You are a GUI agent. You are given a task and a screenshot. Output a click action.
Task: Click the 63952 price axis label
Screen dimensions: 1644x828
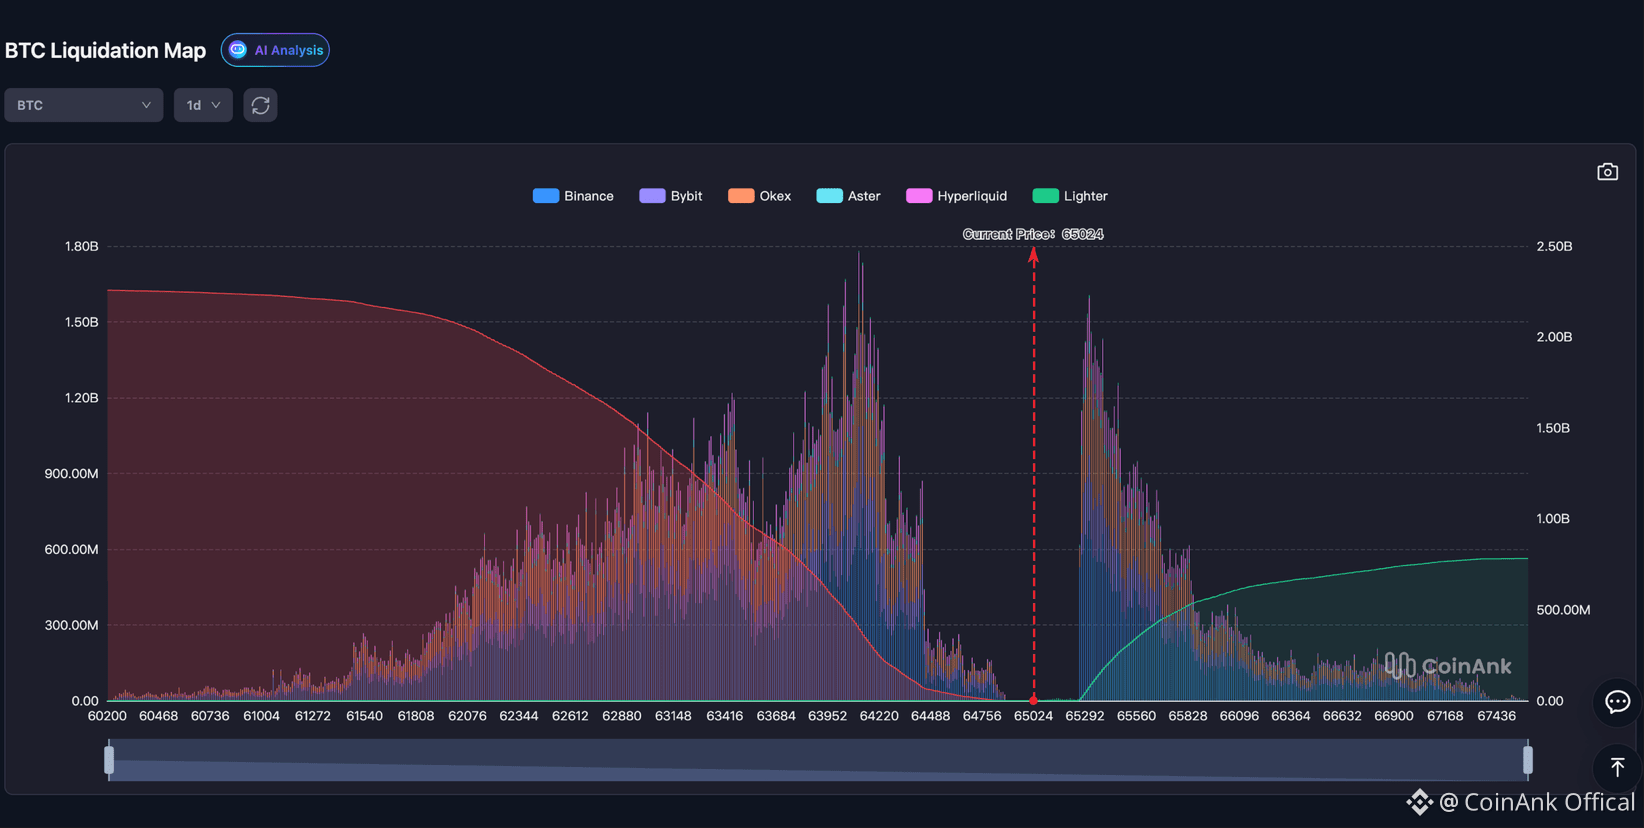(x=827, y=716)
